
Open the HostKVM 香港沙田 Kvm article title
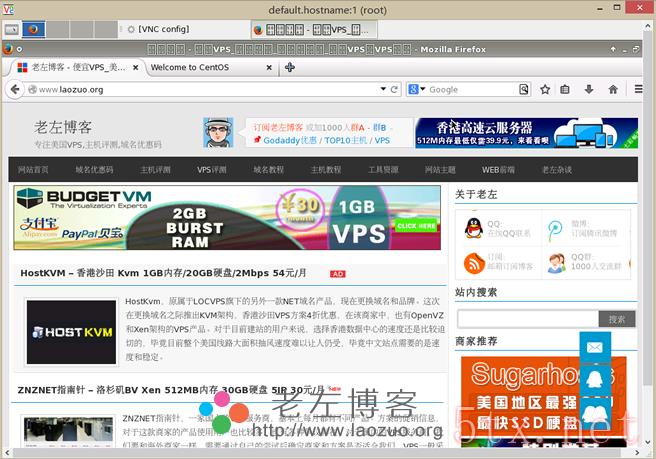tap(163, 273)
